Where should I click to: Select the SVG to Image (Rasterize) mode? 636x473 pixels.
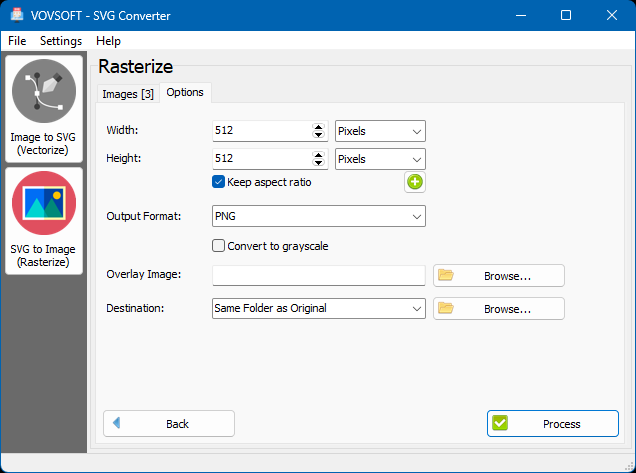tap(44, 221)
